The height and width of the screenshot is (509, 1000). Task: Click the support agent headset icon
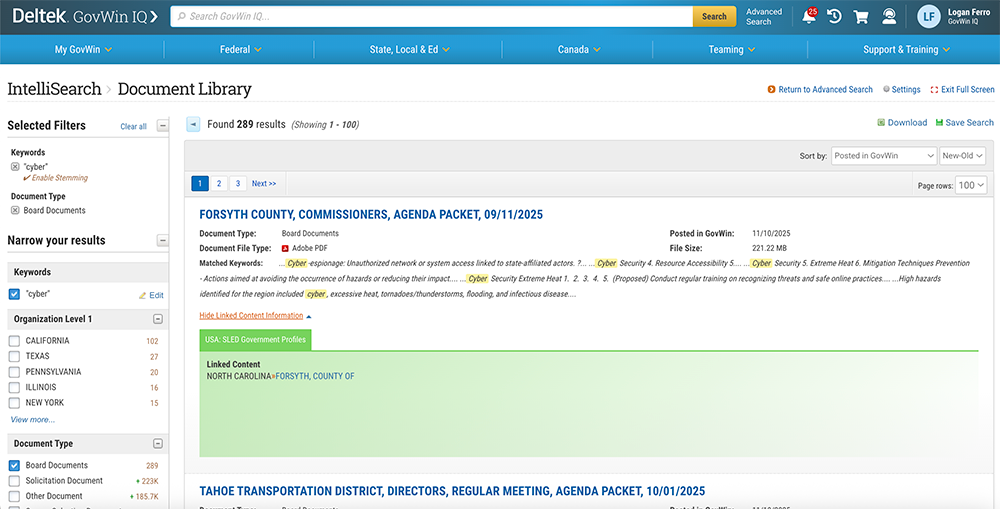pyautogui.click(x=888, y=17)
